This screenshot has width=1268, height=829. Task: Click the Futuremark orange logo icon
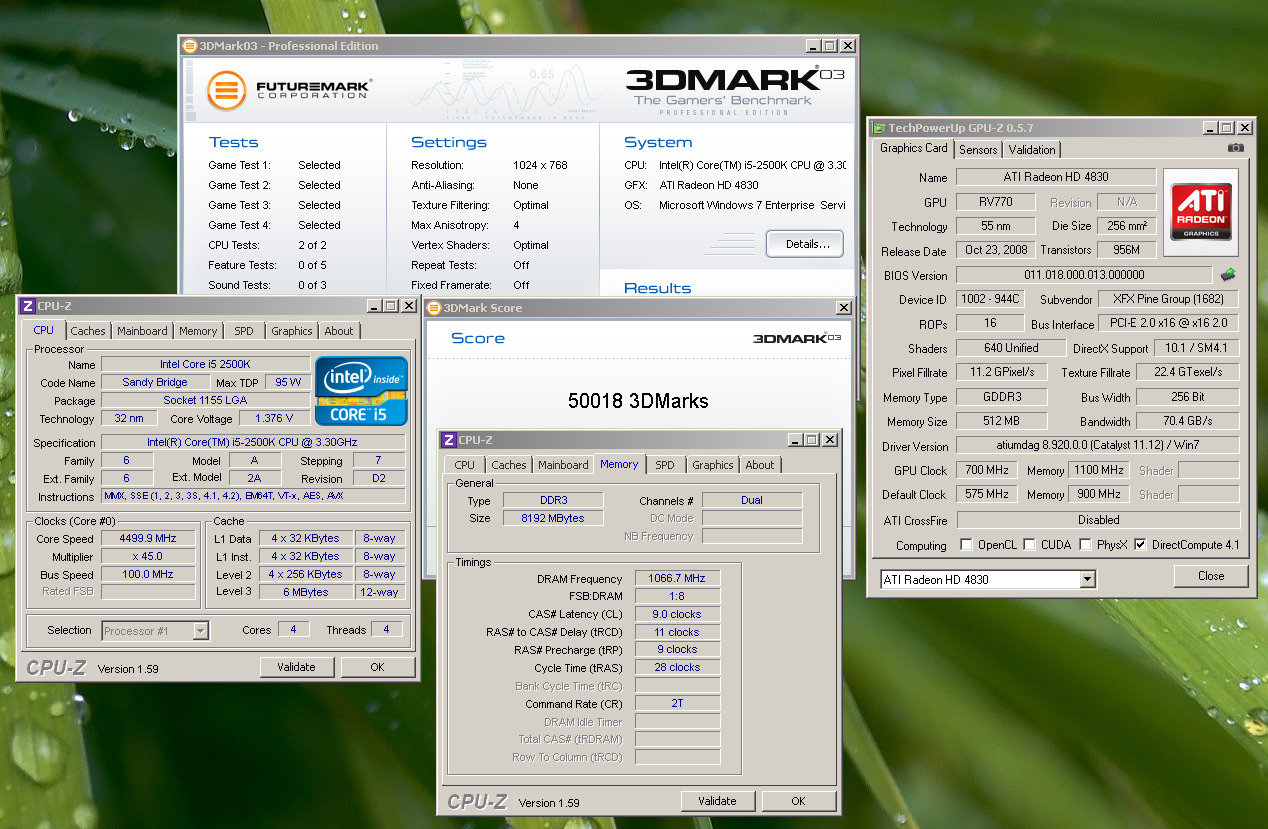point(226,90)
